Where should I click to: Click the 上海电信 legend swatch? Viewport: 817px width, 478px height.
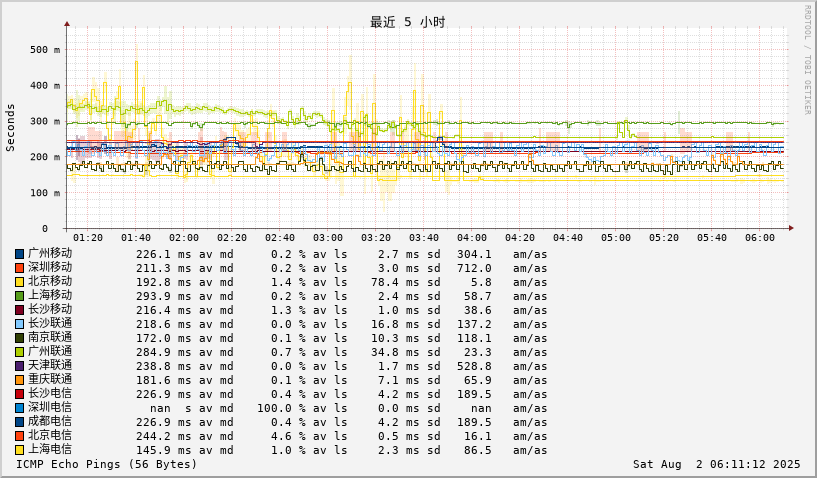[x=19, y=450]
